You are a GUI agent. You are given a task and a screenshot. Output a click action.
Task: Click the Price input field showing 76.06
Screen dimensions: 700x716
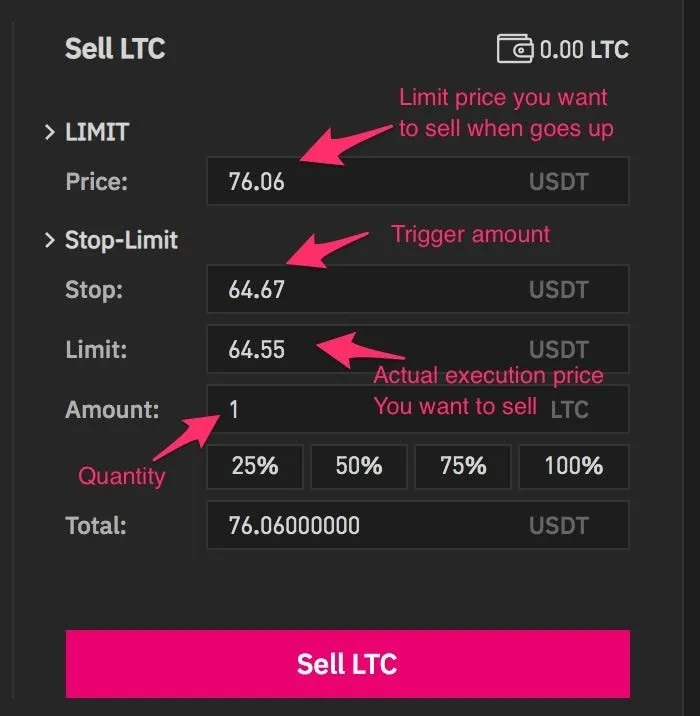[418, 181]
